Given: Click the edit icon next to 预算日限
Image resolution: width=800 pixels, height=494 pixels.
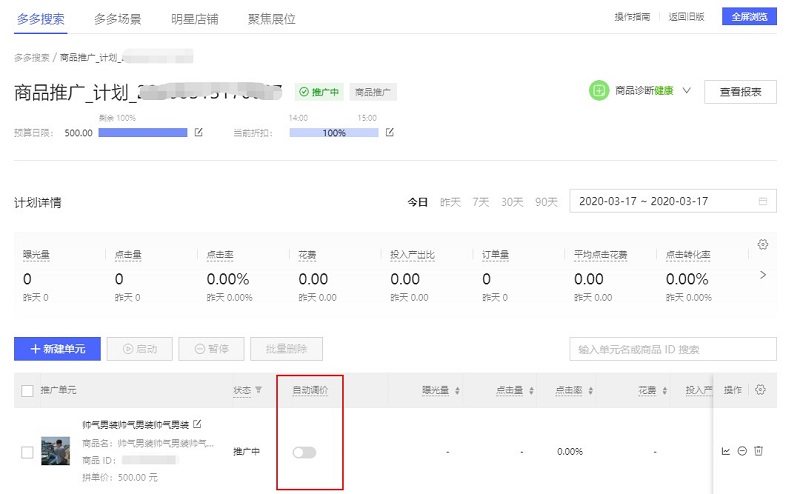Looking at the screenshot, I should coord(198,132).
